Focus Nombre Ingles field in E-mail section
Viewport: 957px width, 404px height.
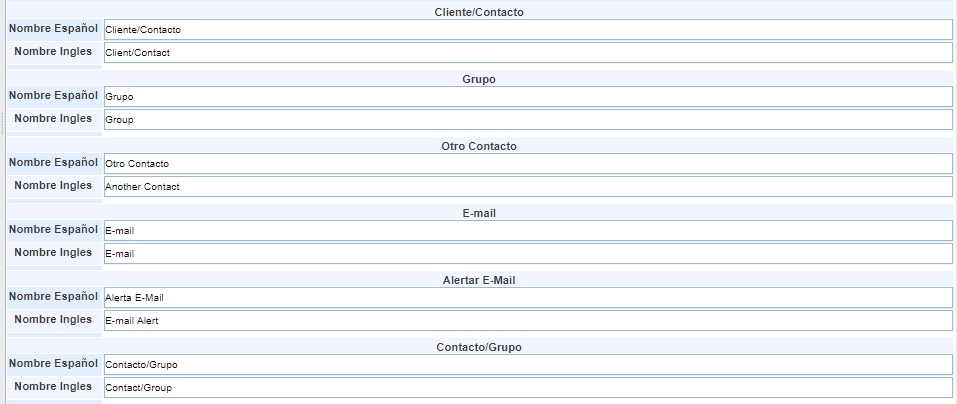pyautogui.click(x=527, y=253)
